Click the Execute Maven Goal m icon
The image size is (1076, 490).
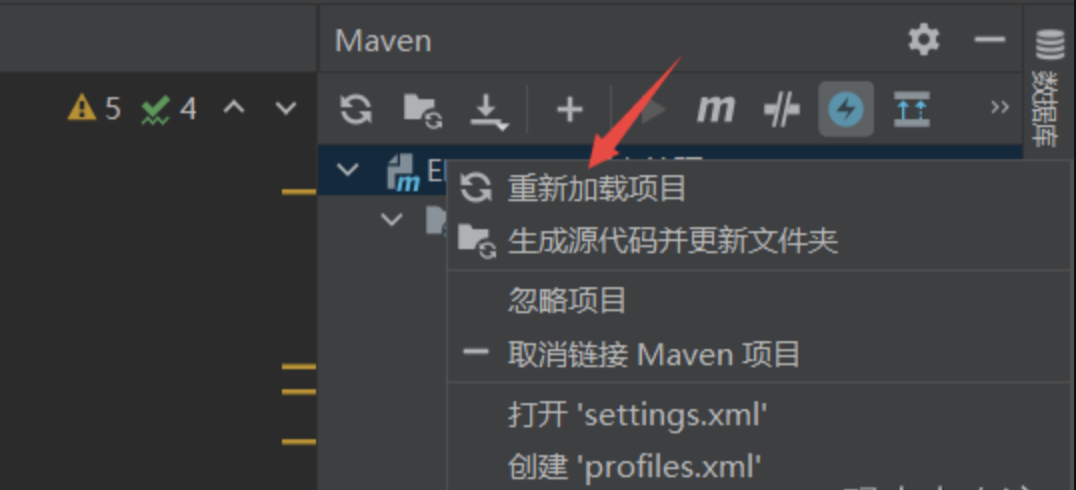715,110
